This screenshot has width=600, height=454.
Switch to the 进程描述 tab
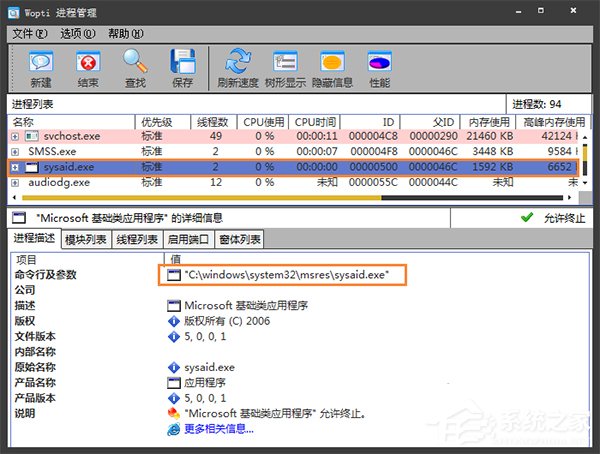(34, 238)
